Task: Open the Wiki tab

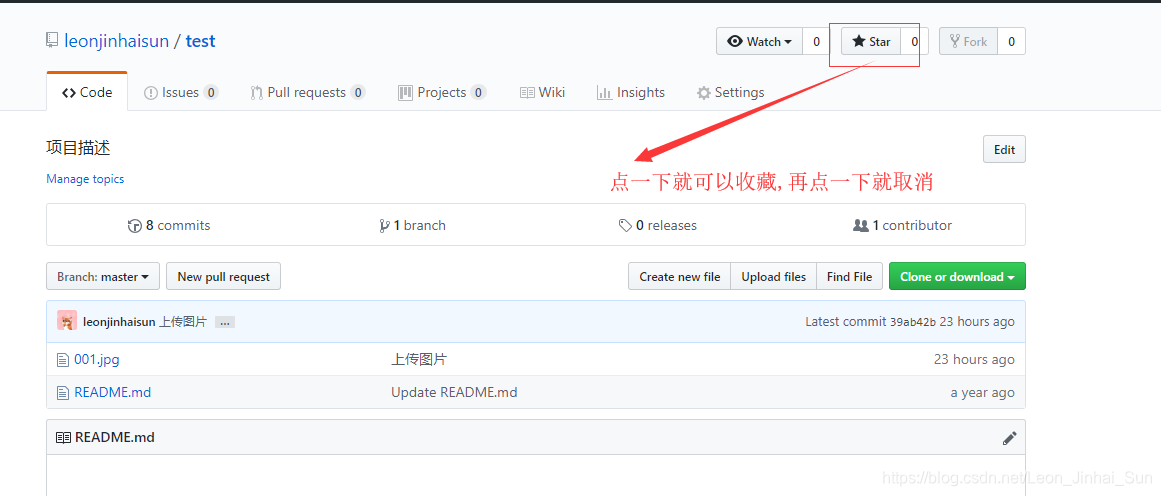Action: (x=543, y=93)
